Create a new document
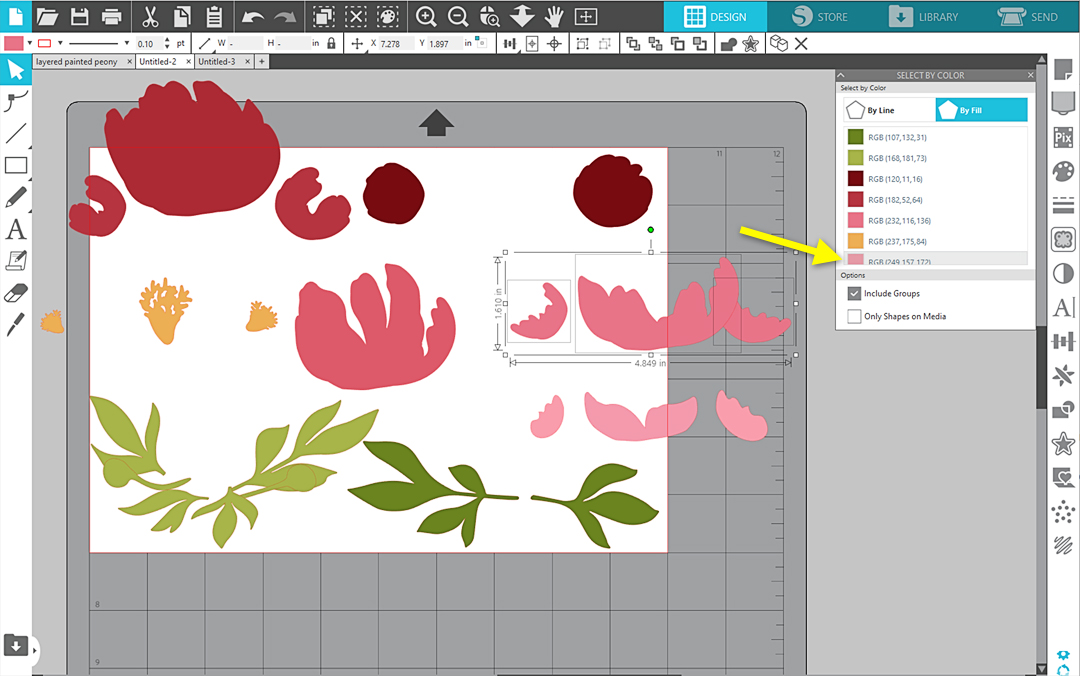 (15, 16)
